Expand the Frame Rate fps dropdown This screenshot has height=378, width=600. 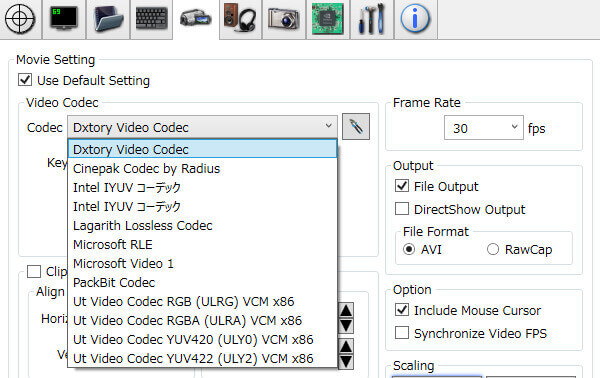(484, 128)
